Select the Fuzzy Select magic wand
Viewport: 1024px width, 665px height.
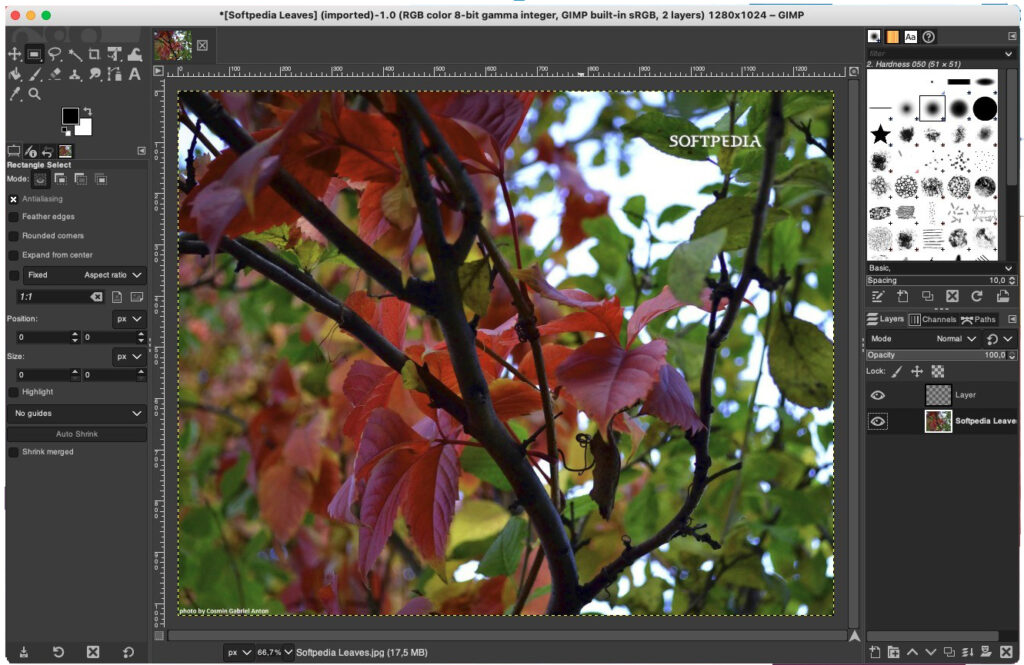[74, 54]
